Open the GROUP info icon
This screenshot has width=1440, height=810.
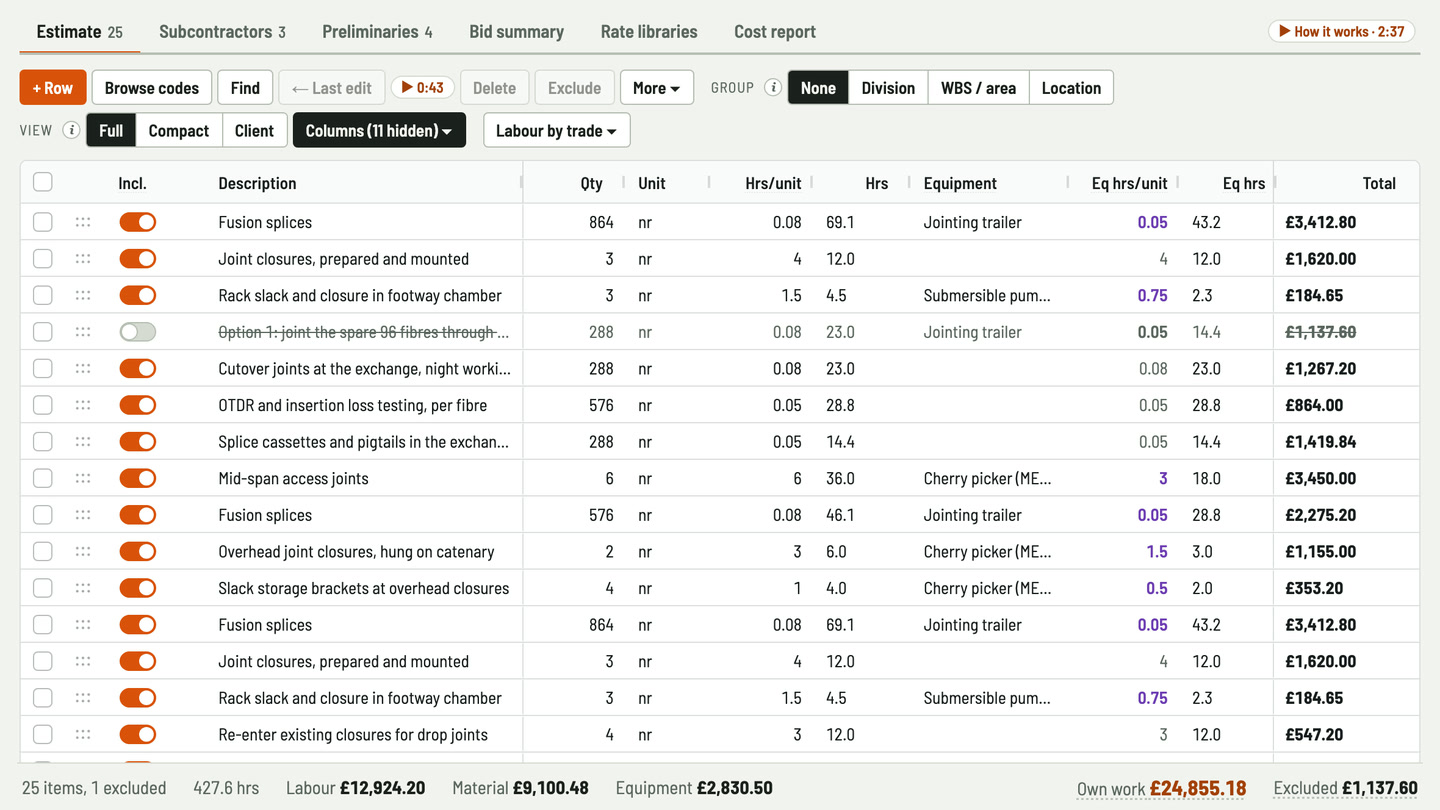[773, 88]
